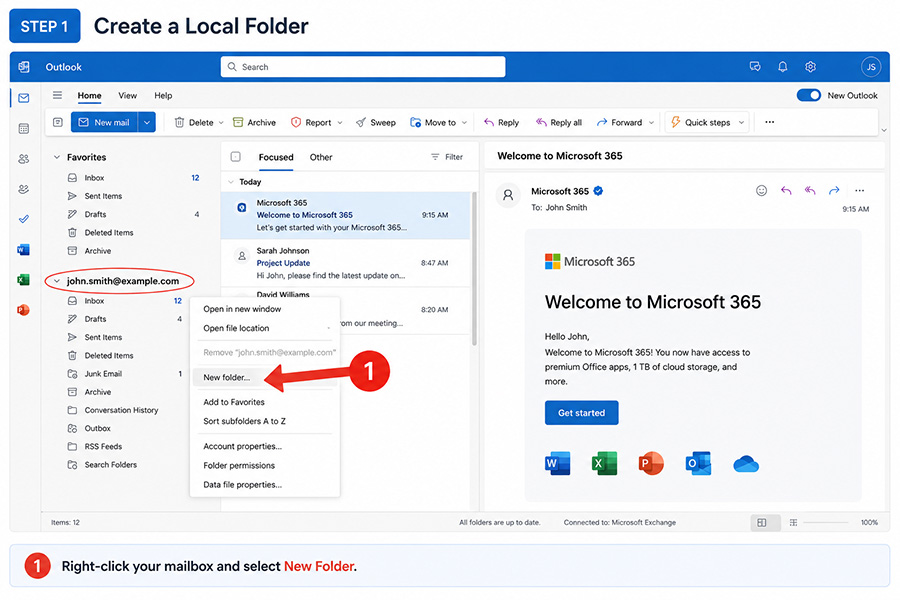Switch to the View ribbon tab

(127, 95)
